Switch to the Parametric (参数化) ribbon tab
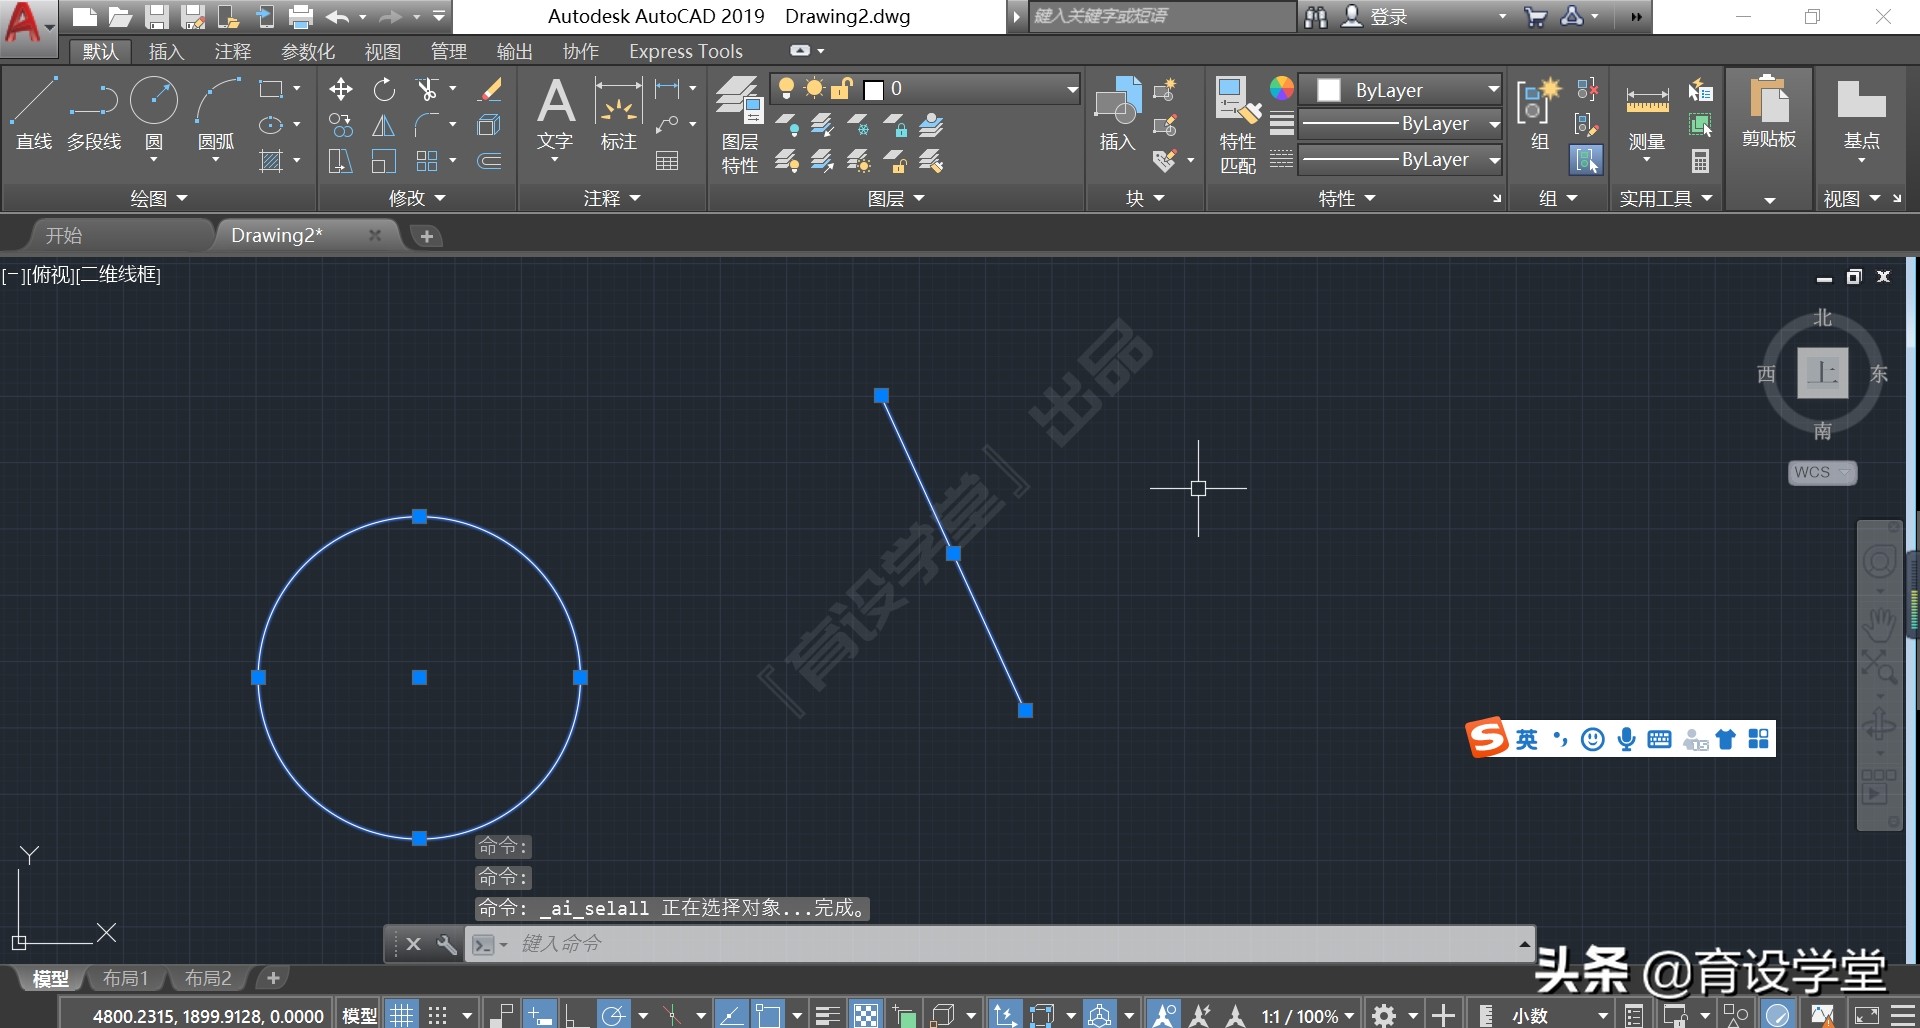 [308, 52]
